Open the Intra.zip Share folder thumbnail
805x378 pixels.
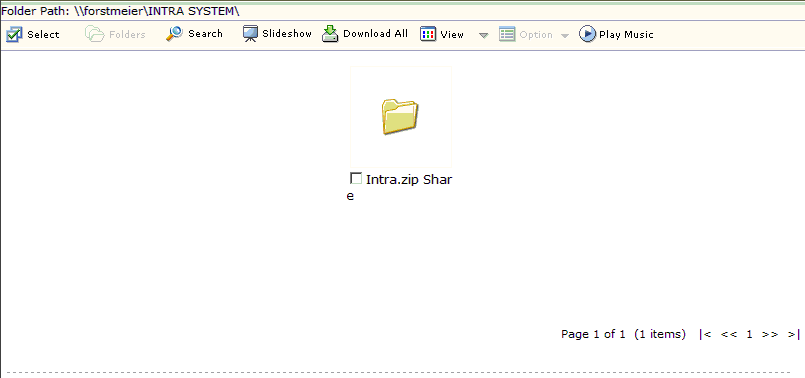[400, 117]
